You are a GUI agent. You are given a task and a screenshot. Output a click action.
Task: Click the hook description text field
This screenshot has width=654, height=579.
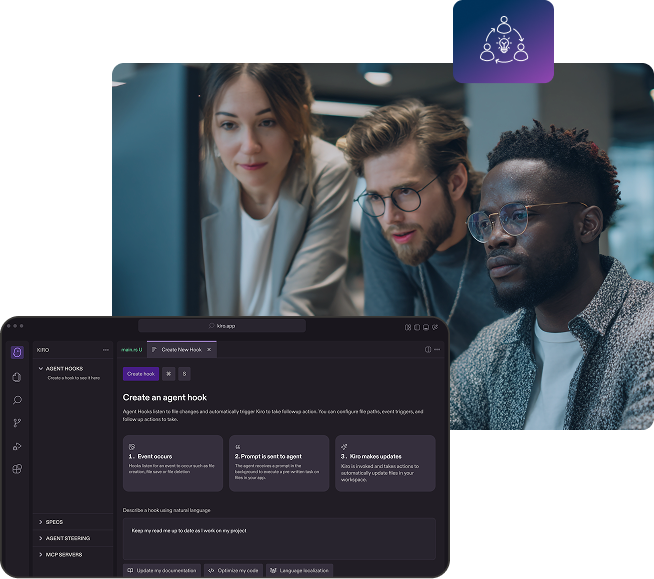[x=279, y=539]
